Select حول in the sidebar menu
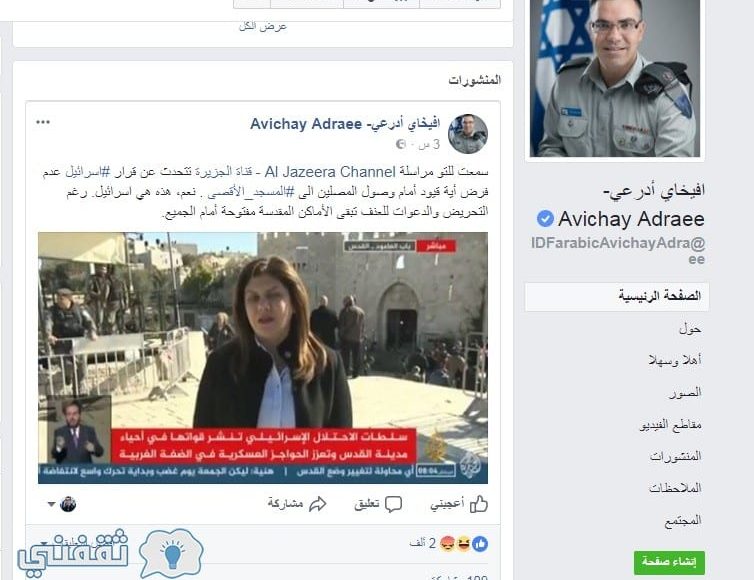Screen dimensions: 754x580 [690, 329]
